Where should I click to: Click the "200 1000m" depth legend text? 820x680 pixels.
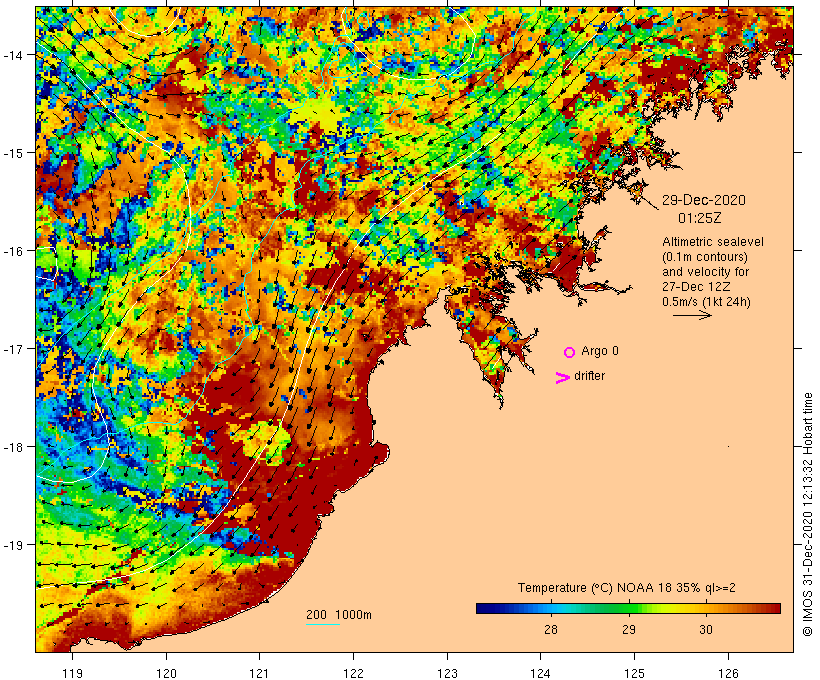point(339,615)
